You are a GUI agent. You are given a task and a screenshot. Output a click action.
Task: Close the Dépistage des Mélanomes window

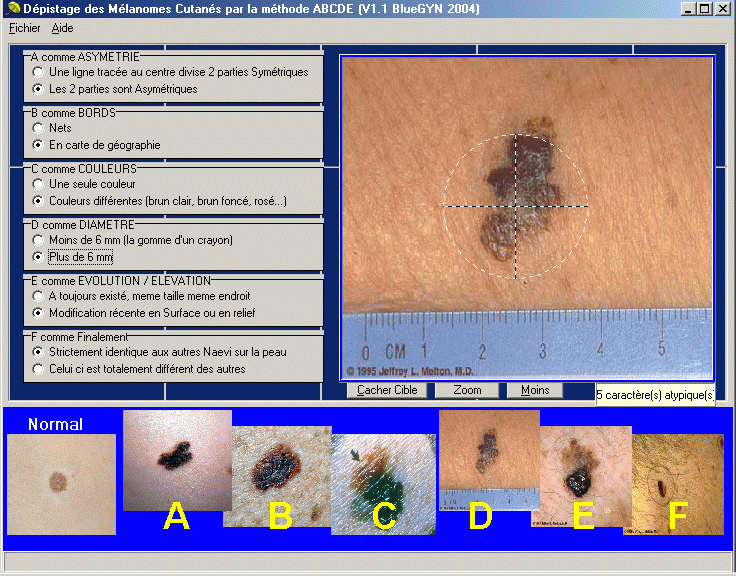pyautogui.click(x=723, y=8)
